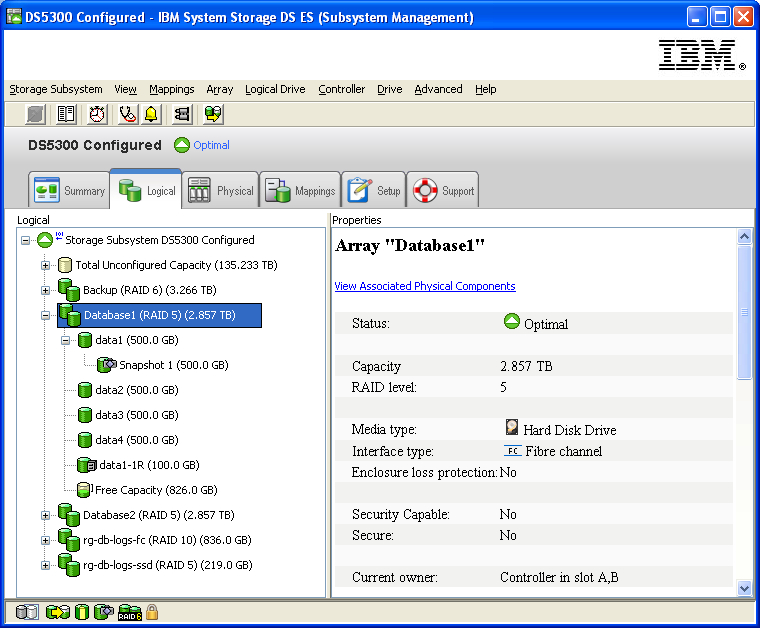Open the Logical Drive menu
This screenshot has width=760, height=628.
[x=275, y=89]
